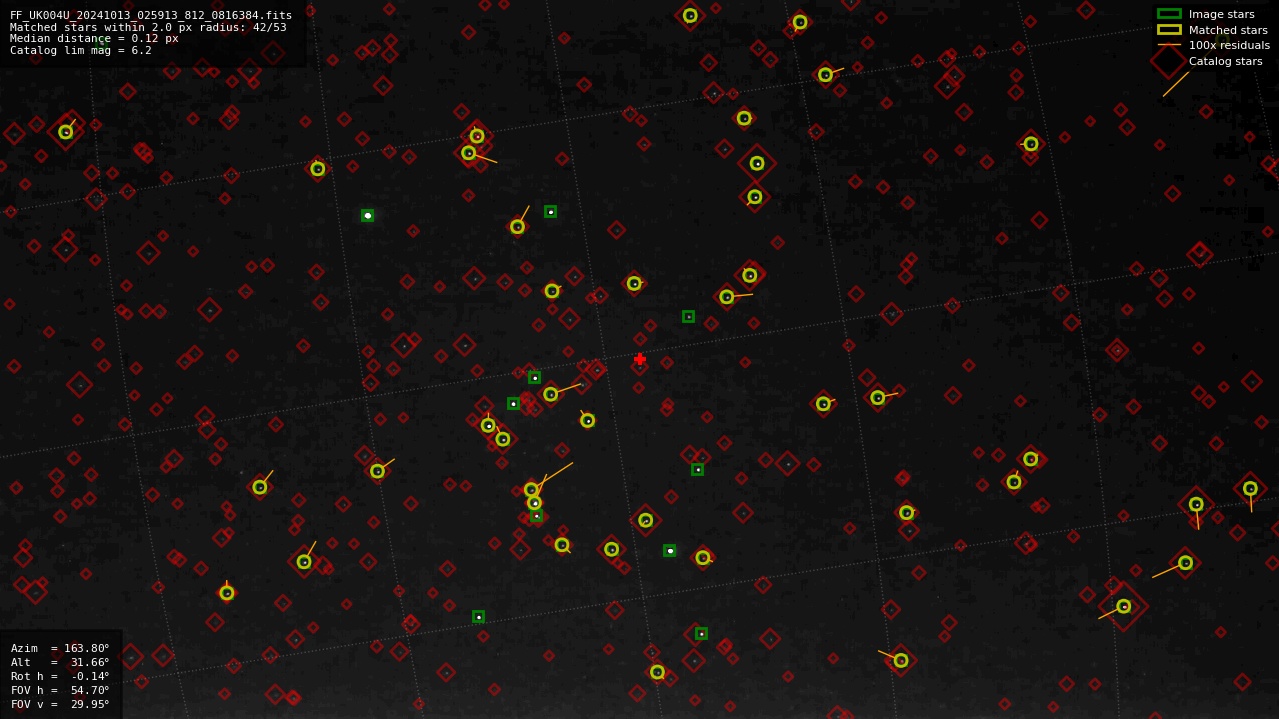The height and width of the screenshot is (719, 1279).
Task: Click the 'Rot h = -0.14°' readout
Action: (60, 676)
